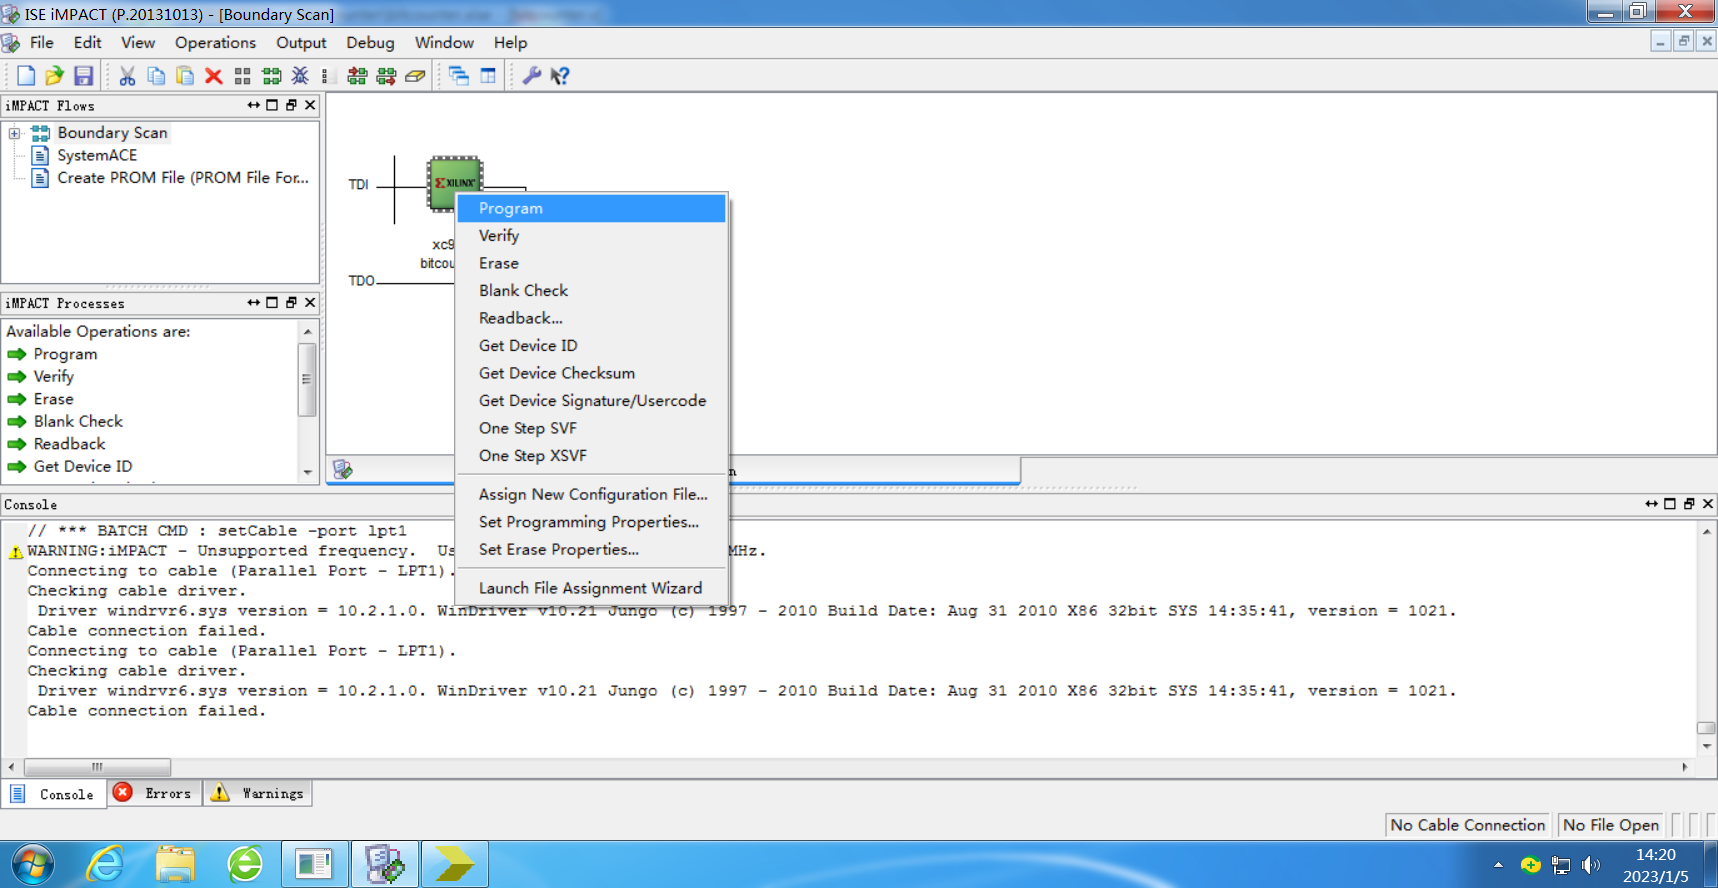Tile windows using the tile icon

click(488, 76)
